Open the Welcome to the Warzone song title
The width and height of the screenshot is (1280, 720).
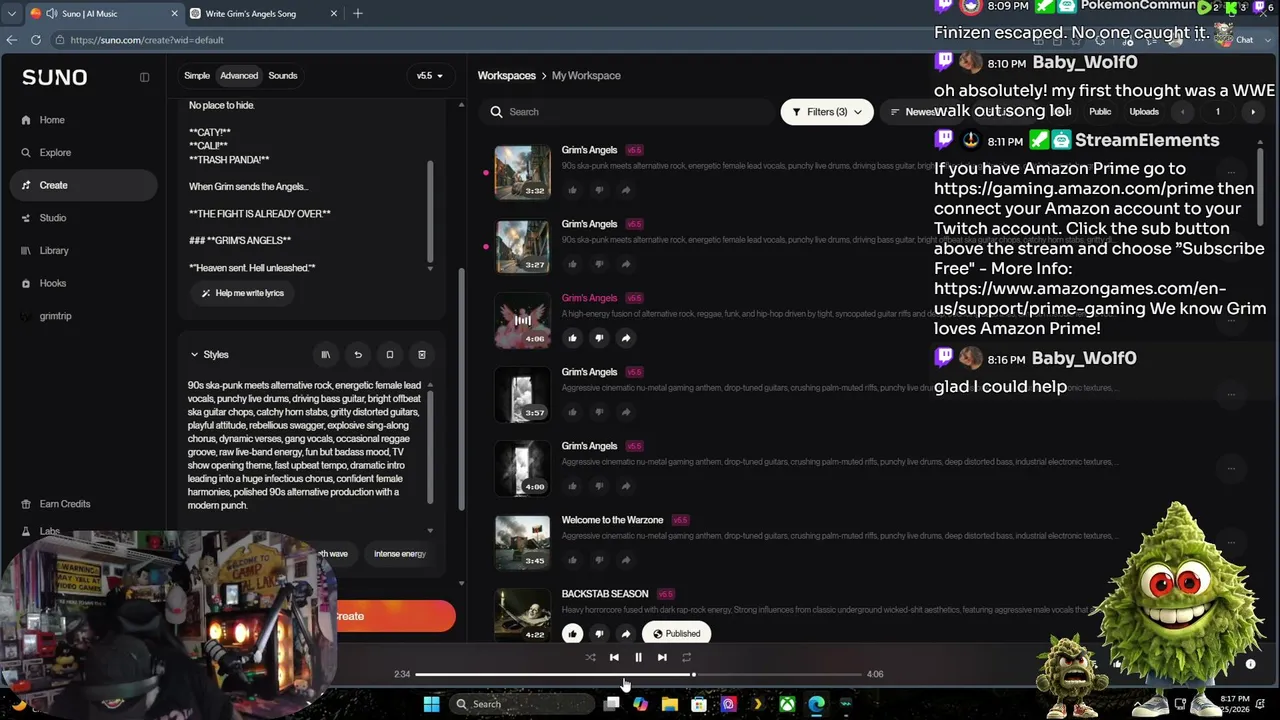pos(612,520)
